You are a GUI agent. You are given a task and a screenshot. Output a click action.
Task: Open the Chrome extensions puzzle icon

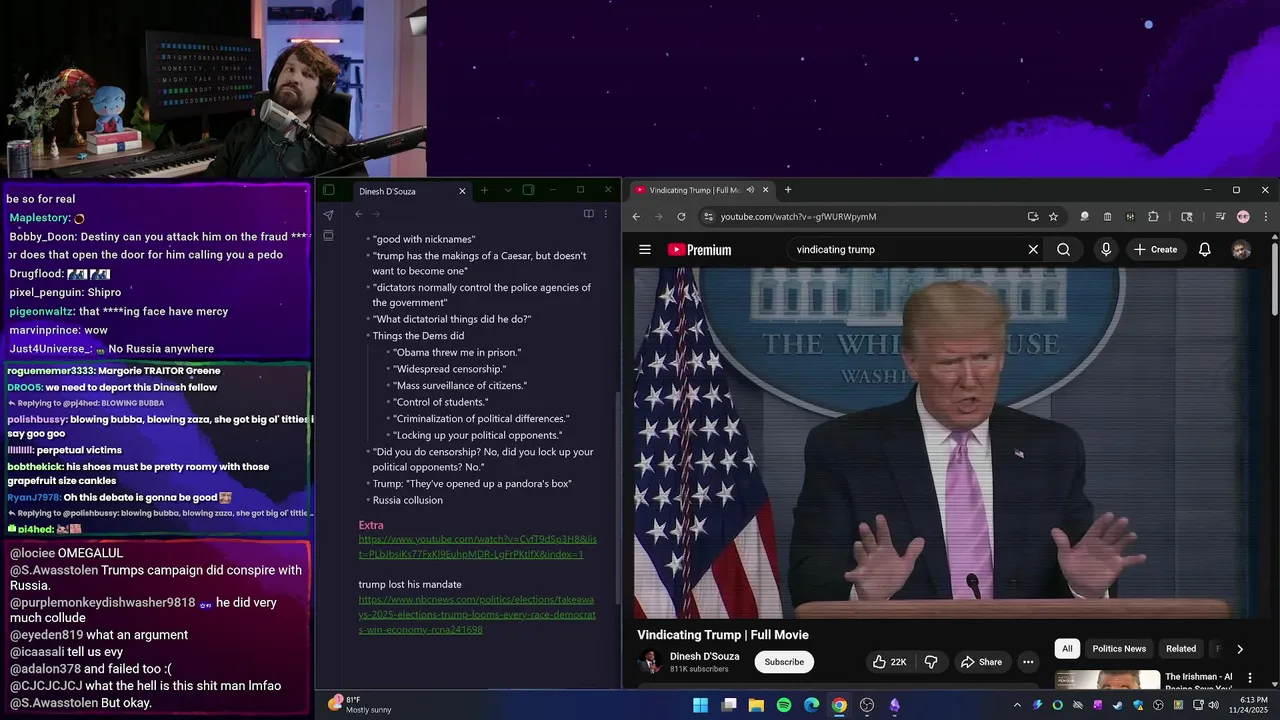pos(1153,217)
